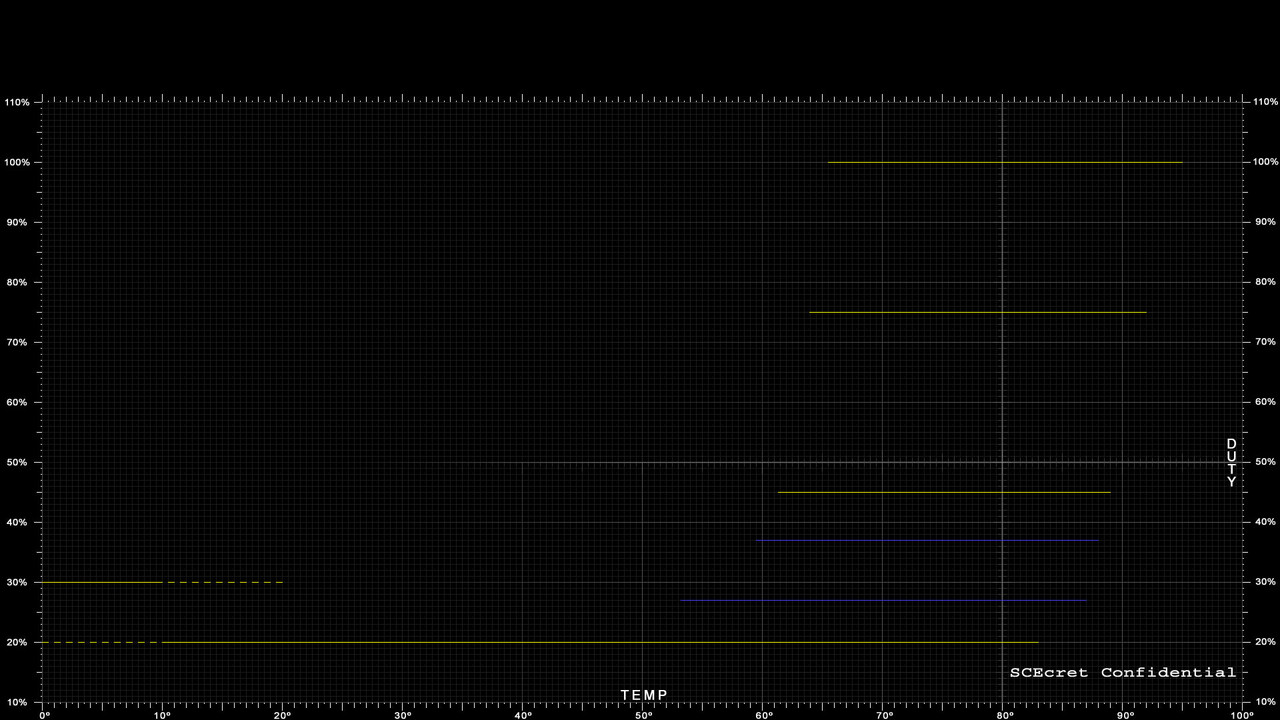Click the TEMP axis title
1280x720 pixels.
point(644,695)
